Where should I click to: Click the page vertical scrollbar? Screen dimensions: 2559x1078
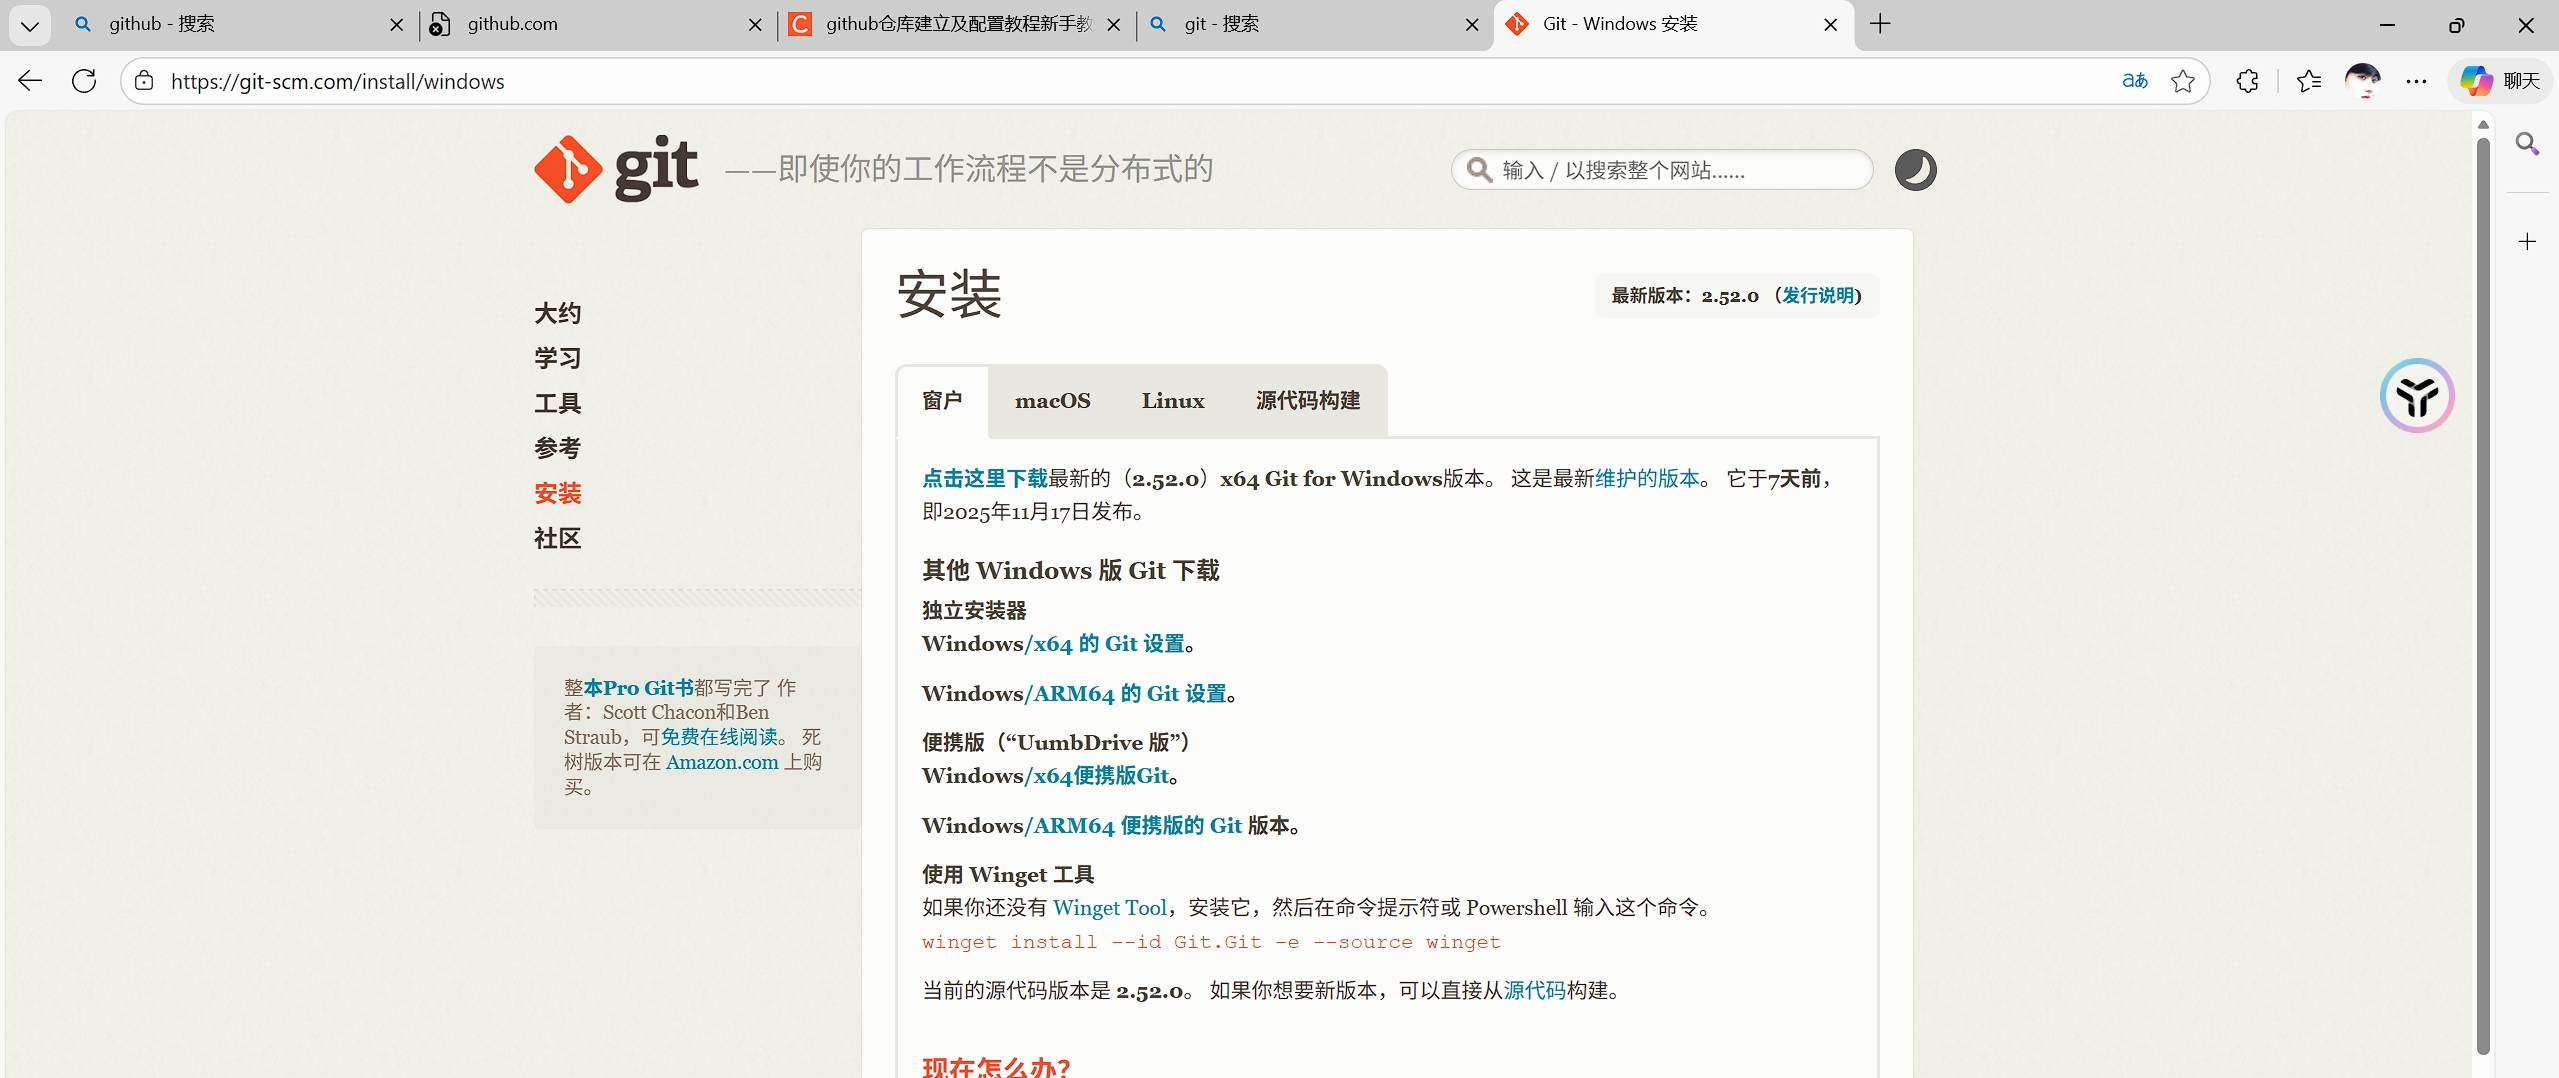click(2482, 600)
